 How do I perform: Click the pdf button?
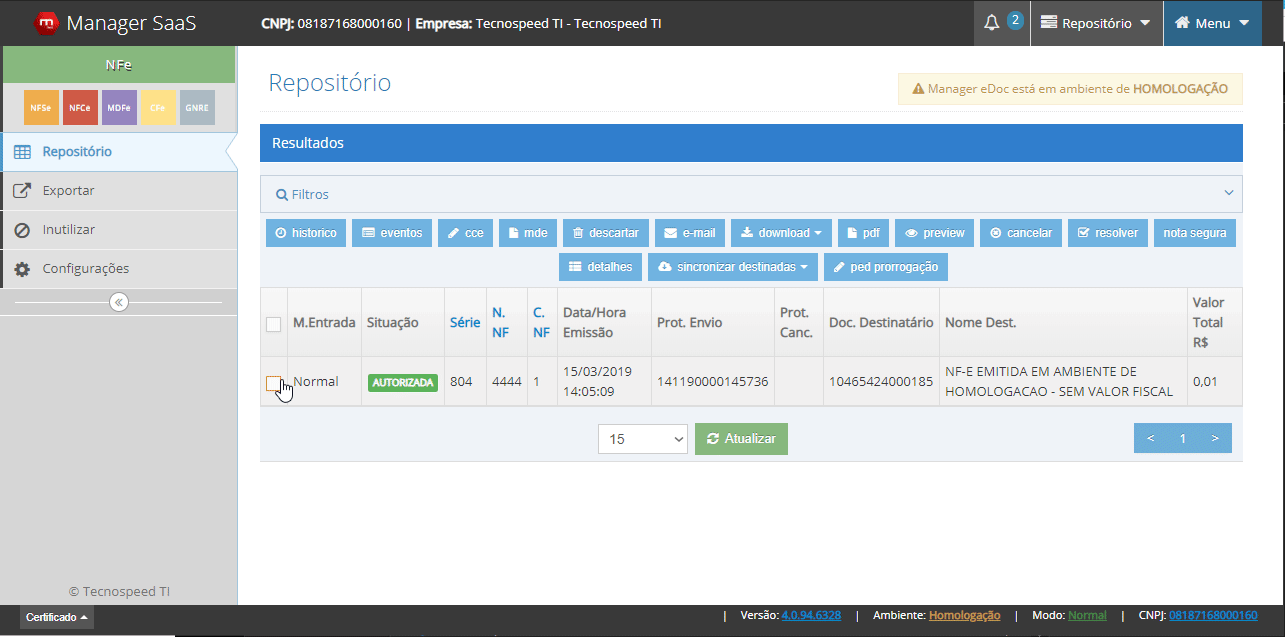(863, 233)
